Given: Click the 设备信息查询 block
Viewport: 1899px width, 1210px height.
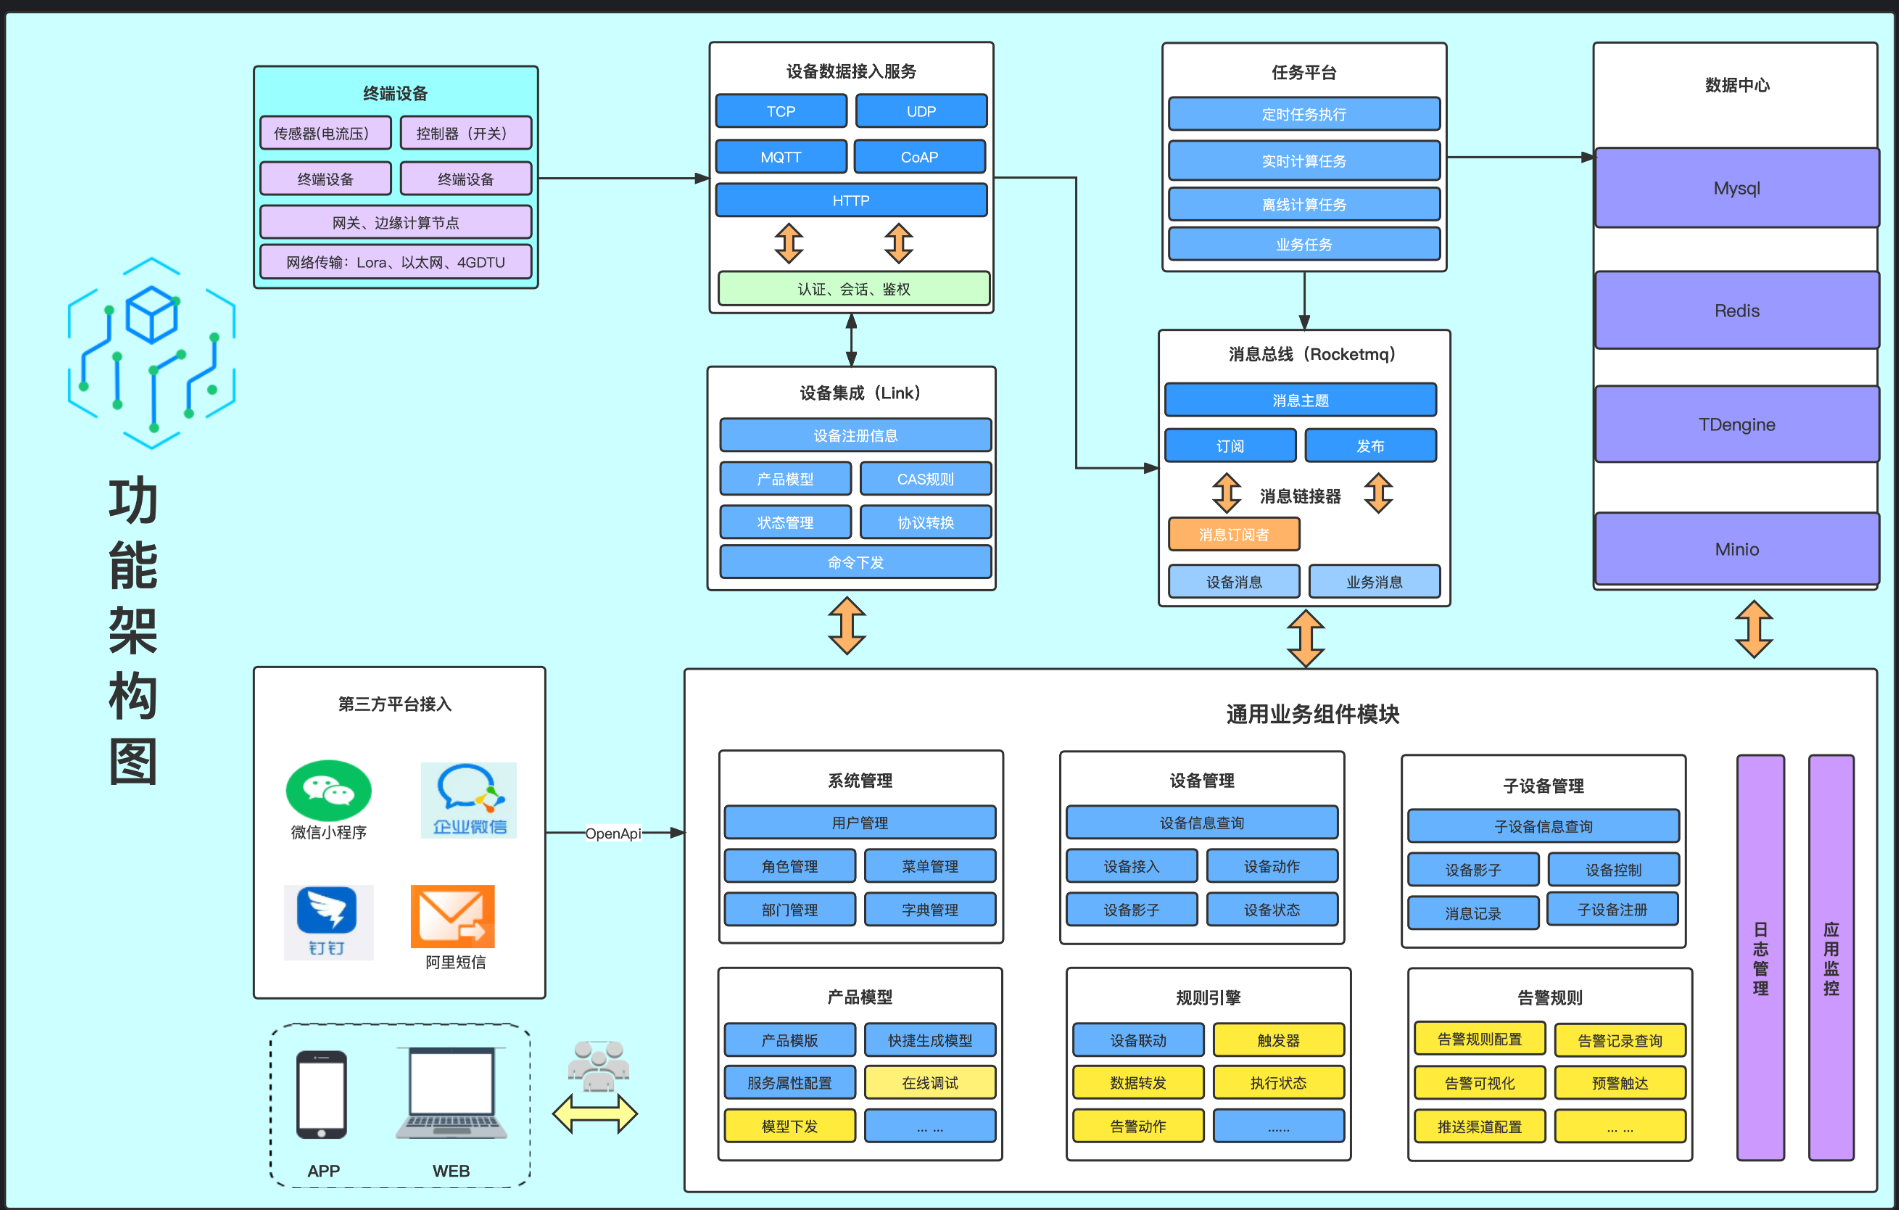Looking at the screenshot, I should [x=1202, y=822].
